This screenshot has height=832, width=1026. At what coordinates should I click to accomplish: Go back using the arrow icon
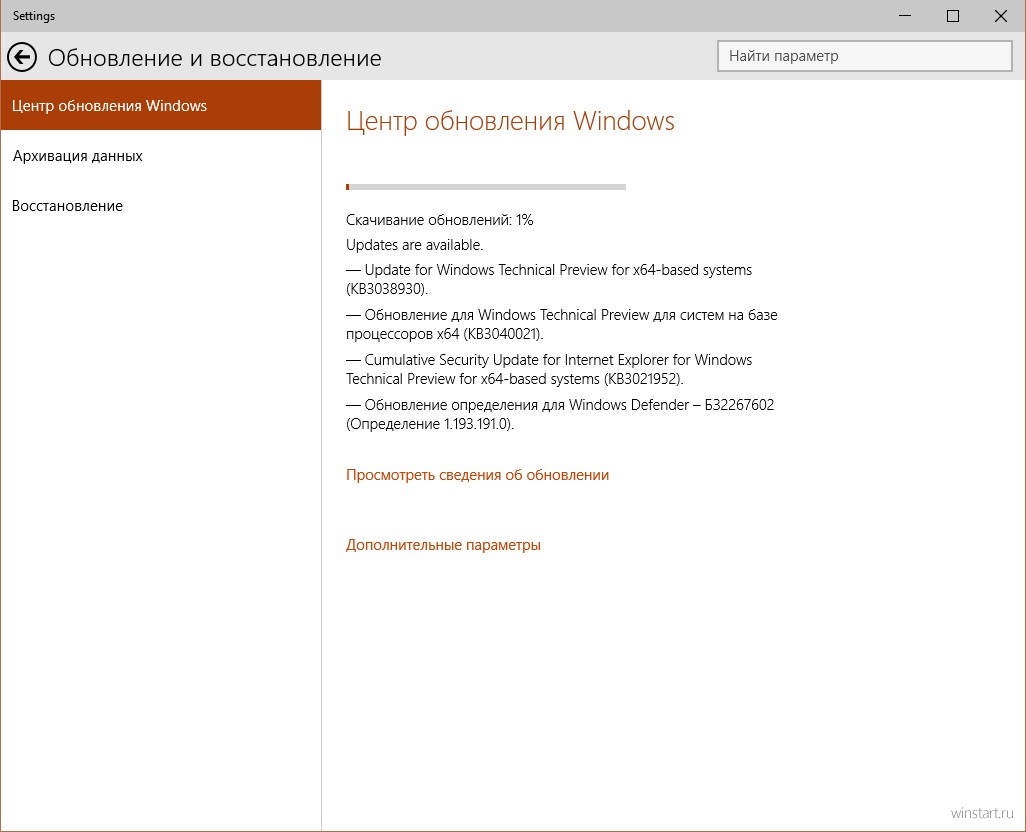(22, 58)
